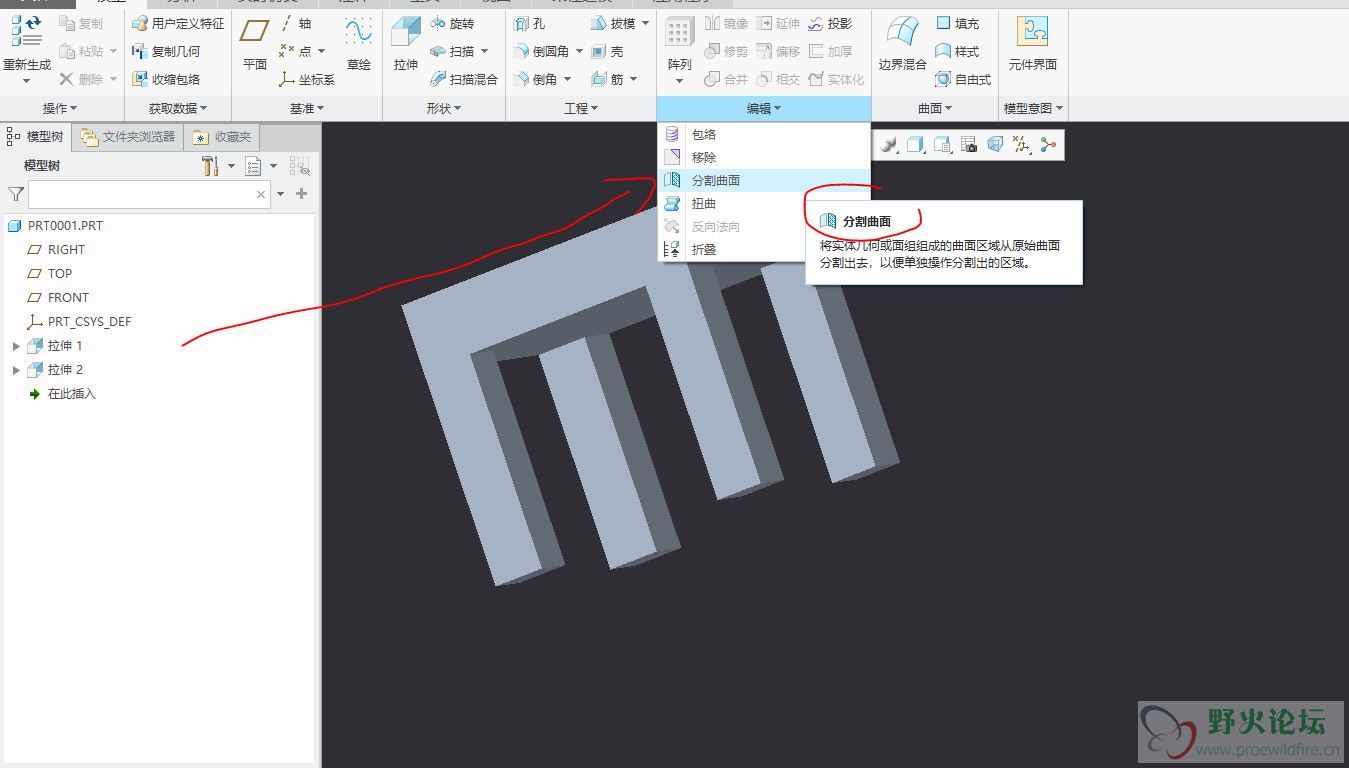Screen dimensions: 1349x768
Task: Open the 获取数据 group dropdown
Action: [x=178, y=108]
